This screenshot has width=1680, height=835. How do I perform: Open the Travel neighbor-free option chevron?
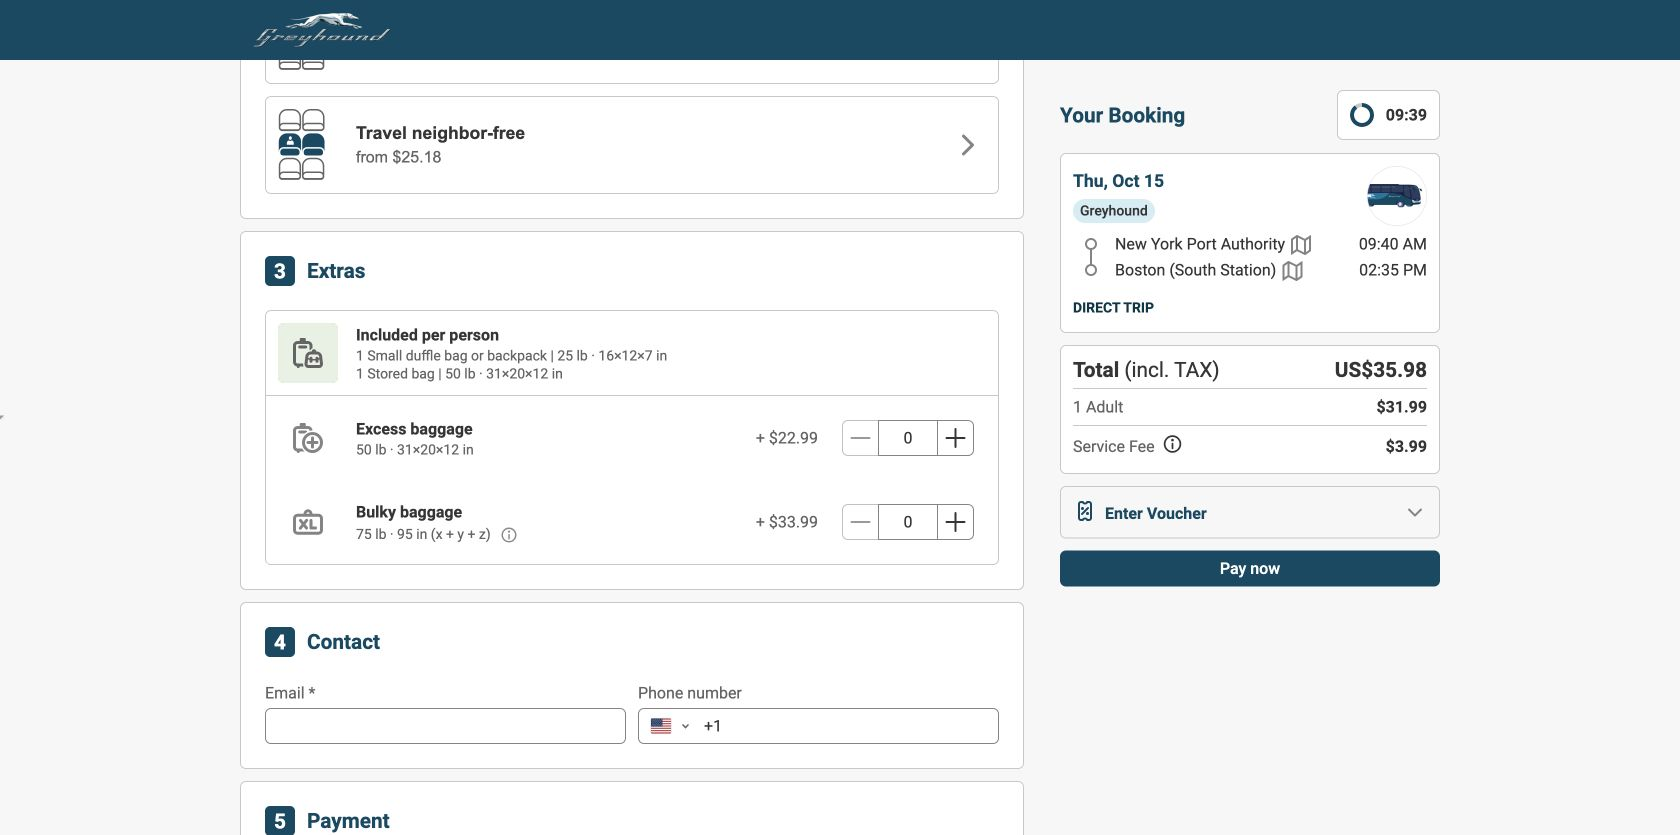coord(967,145)
